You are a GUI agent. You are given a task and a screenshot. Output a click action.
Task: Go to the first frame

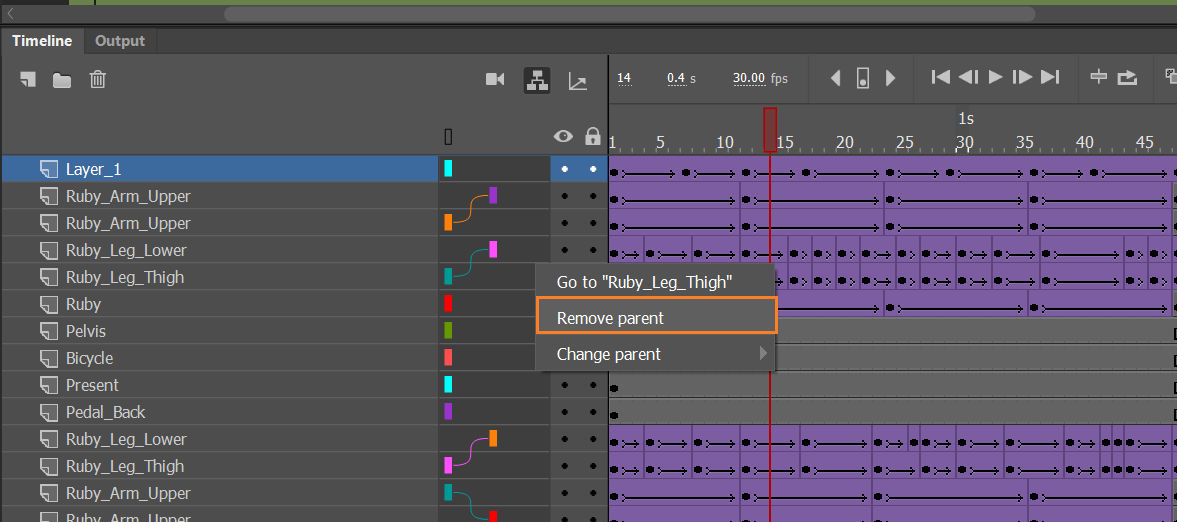pyautogui.click(x=941, y=77)
